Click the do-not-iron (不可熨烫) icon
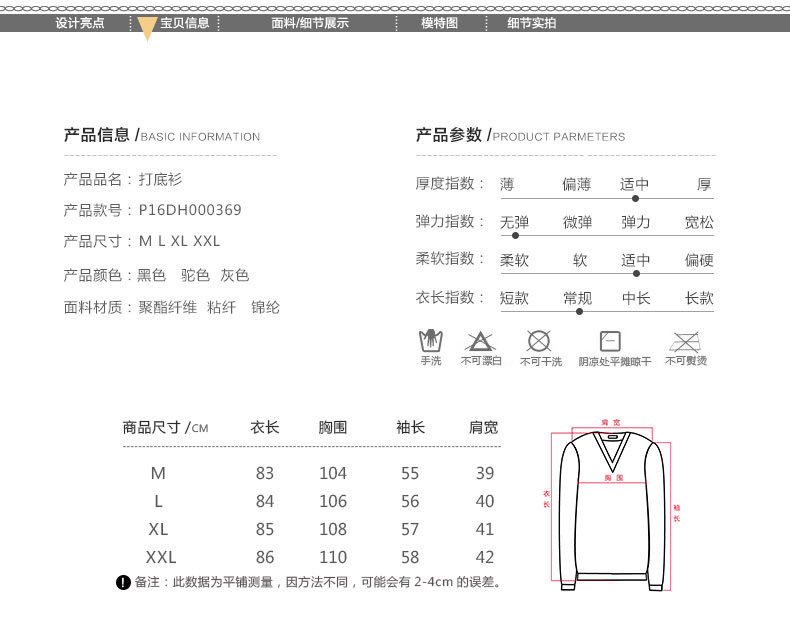The width and height of the screenshot is (790, 617). (685, 341)
